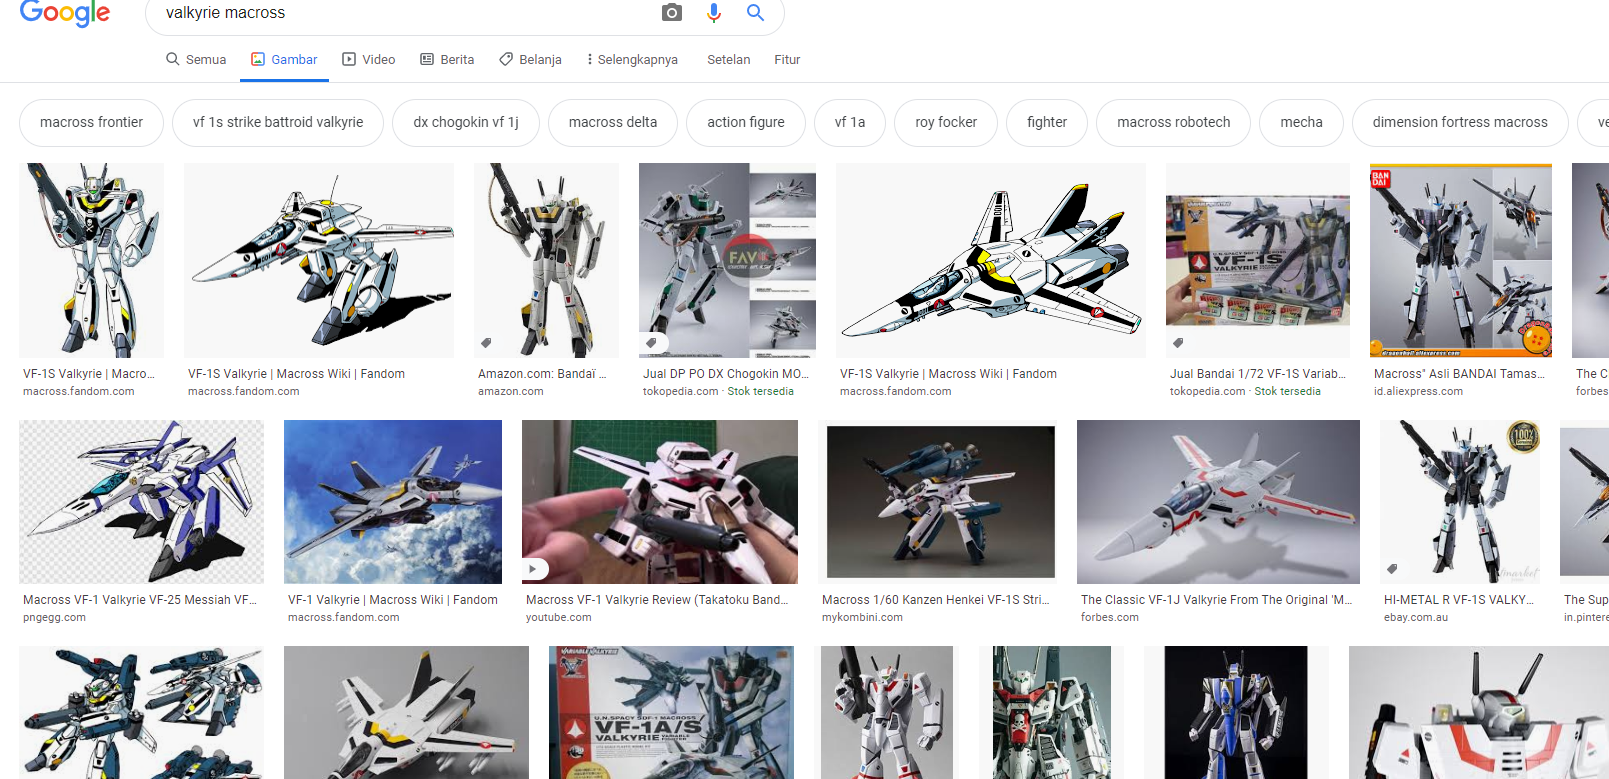Filter by vf 1s strike battroid valkyrie
The height and width of the screenshot is (779, 1609).
coord(278,122)
